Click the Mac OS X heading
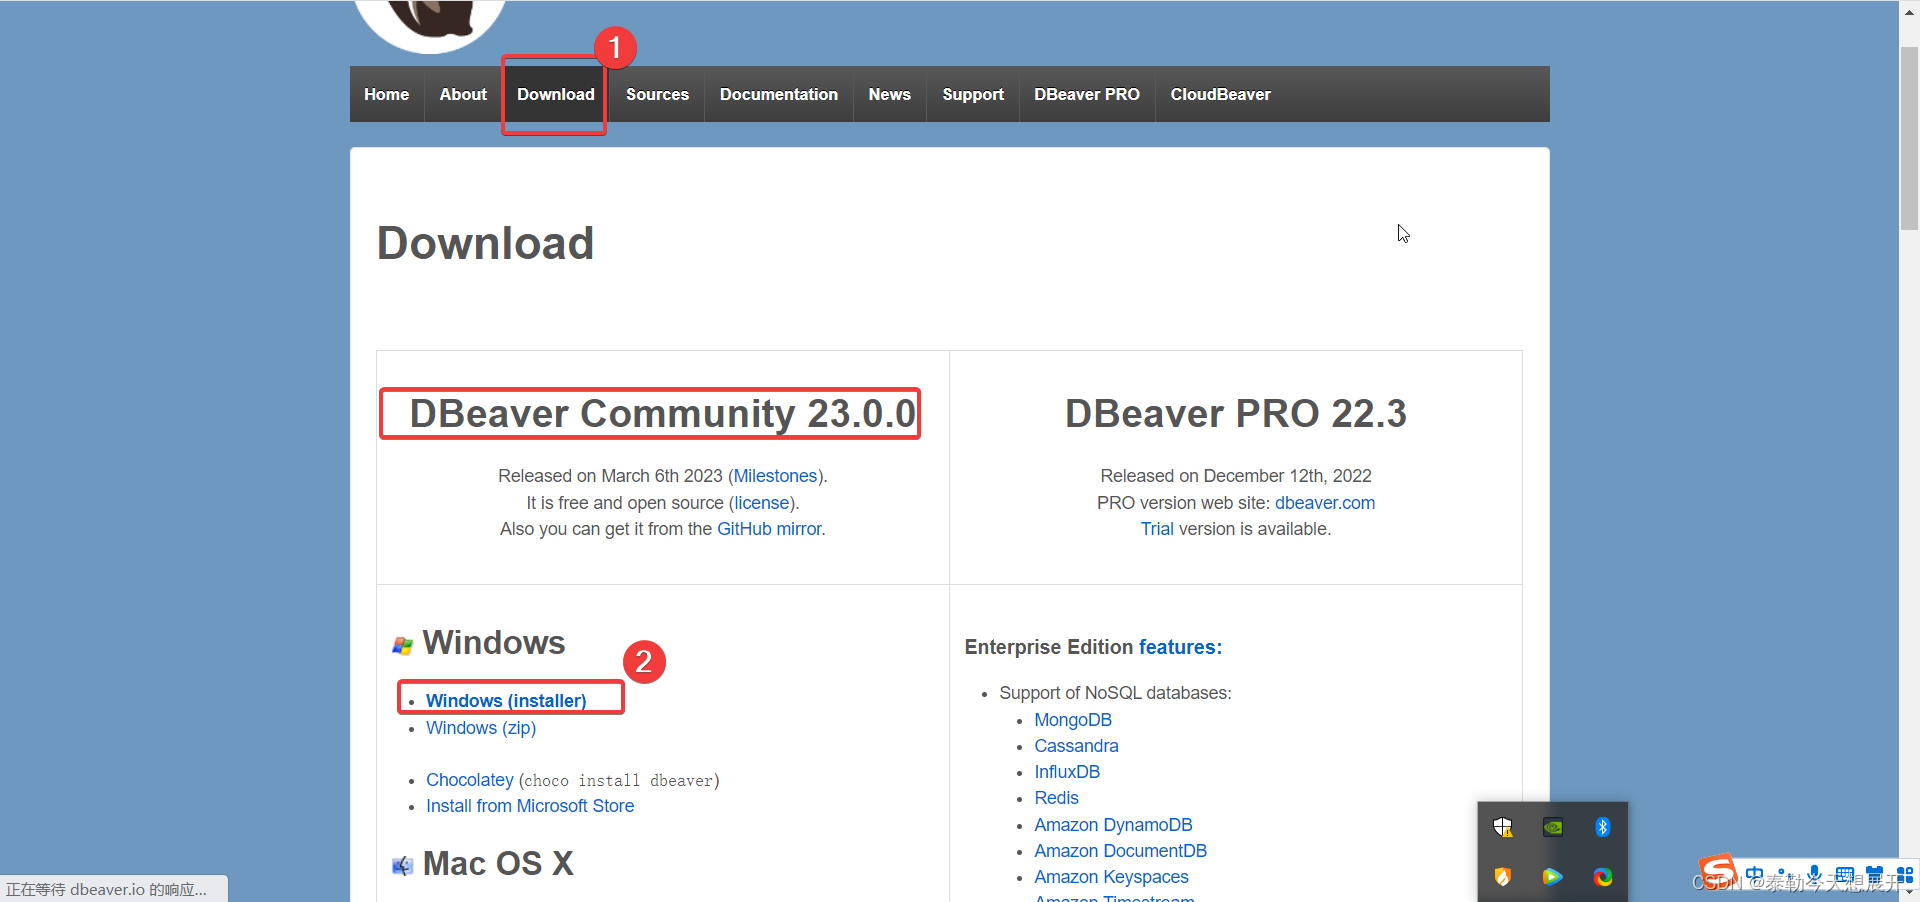Screen dimensions: 1920x902 click(498, 863)
